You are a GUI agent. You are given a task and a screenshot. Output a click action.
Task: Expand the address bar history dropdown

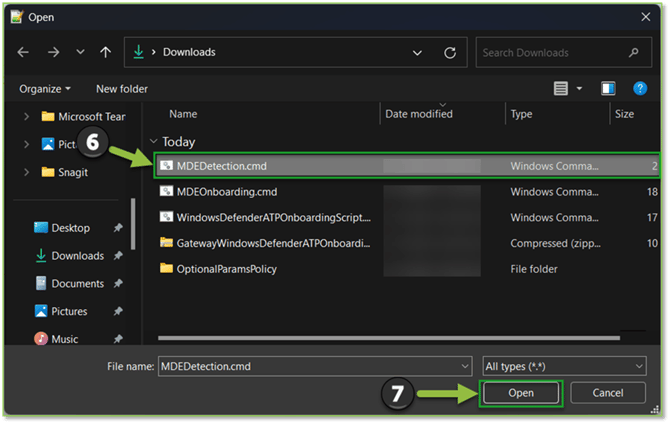coord(417,52)
